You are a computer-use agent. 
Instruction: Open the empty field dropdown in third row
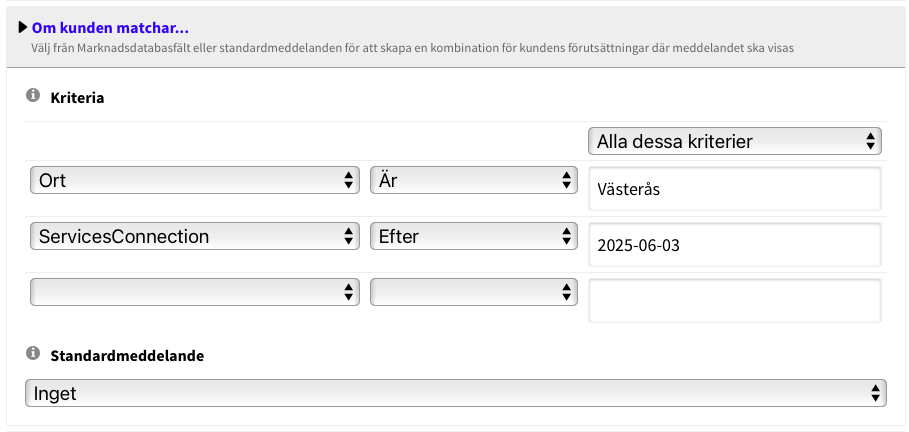[194, 292]
